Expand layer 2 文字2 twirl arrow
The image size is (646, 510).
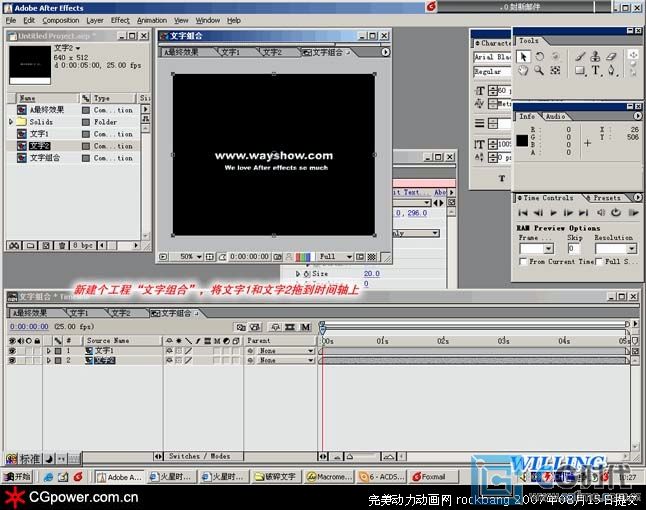pyautogui.click(x=49, y=360)
